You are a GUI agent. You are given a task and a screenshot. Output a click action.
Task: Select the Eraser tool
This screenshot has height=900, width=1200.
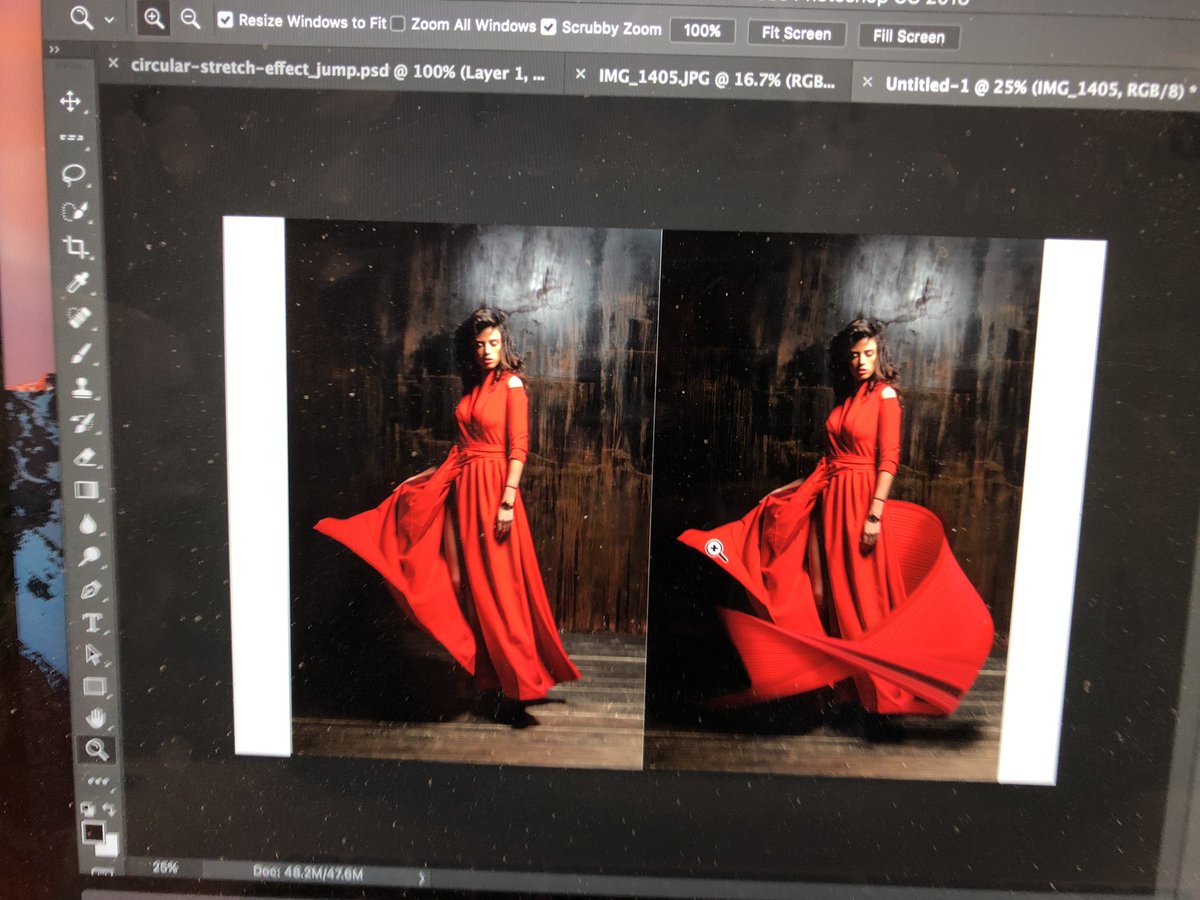point(84,456)
